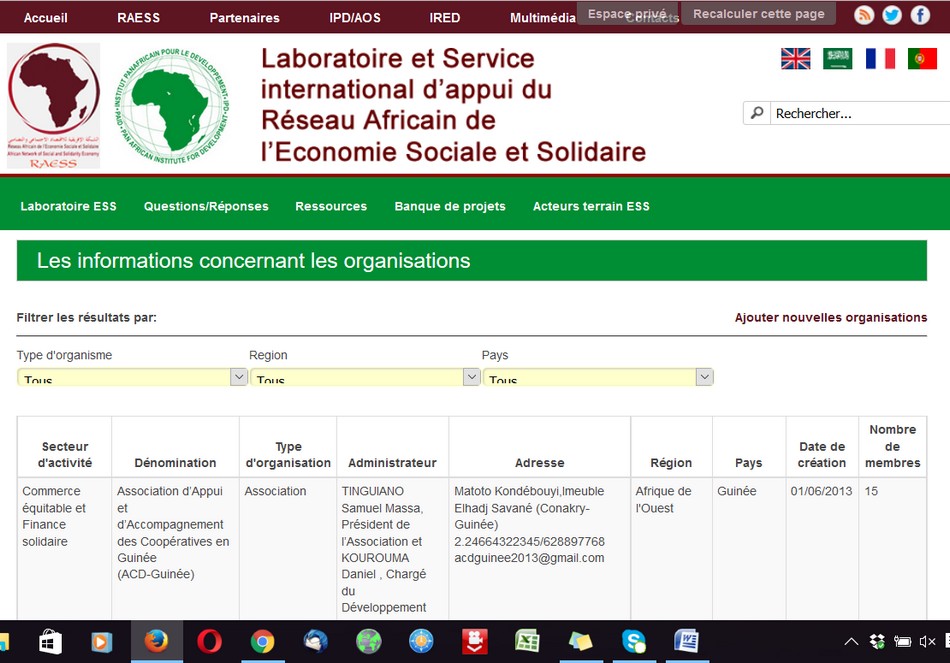Select the French flag language
Screen dimensions: 950x663
pos(880,59)
